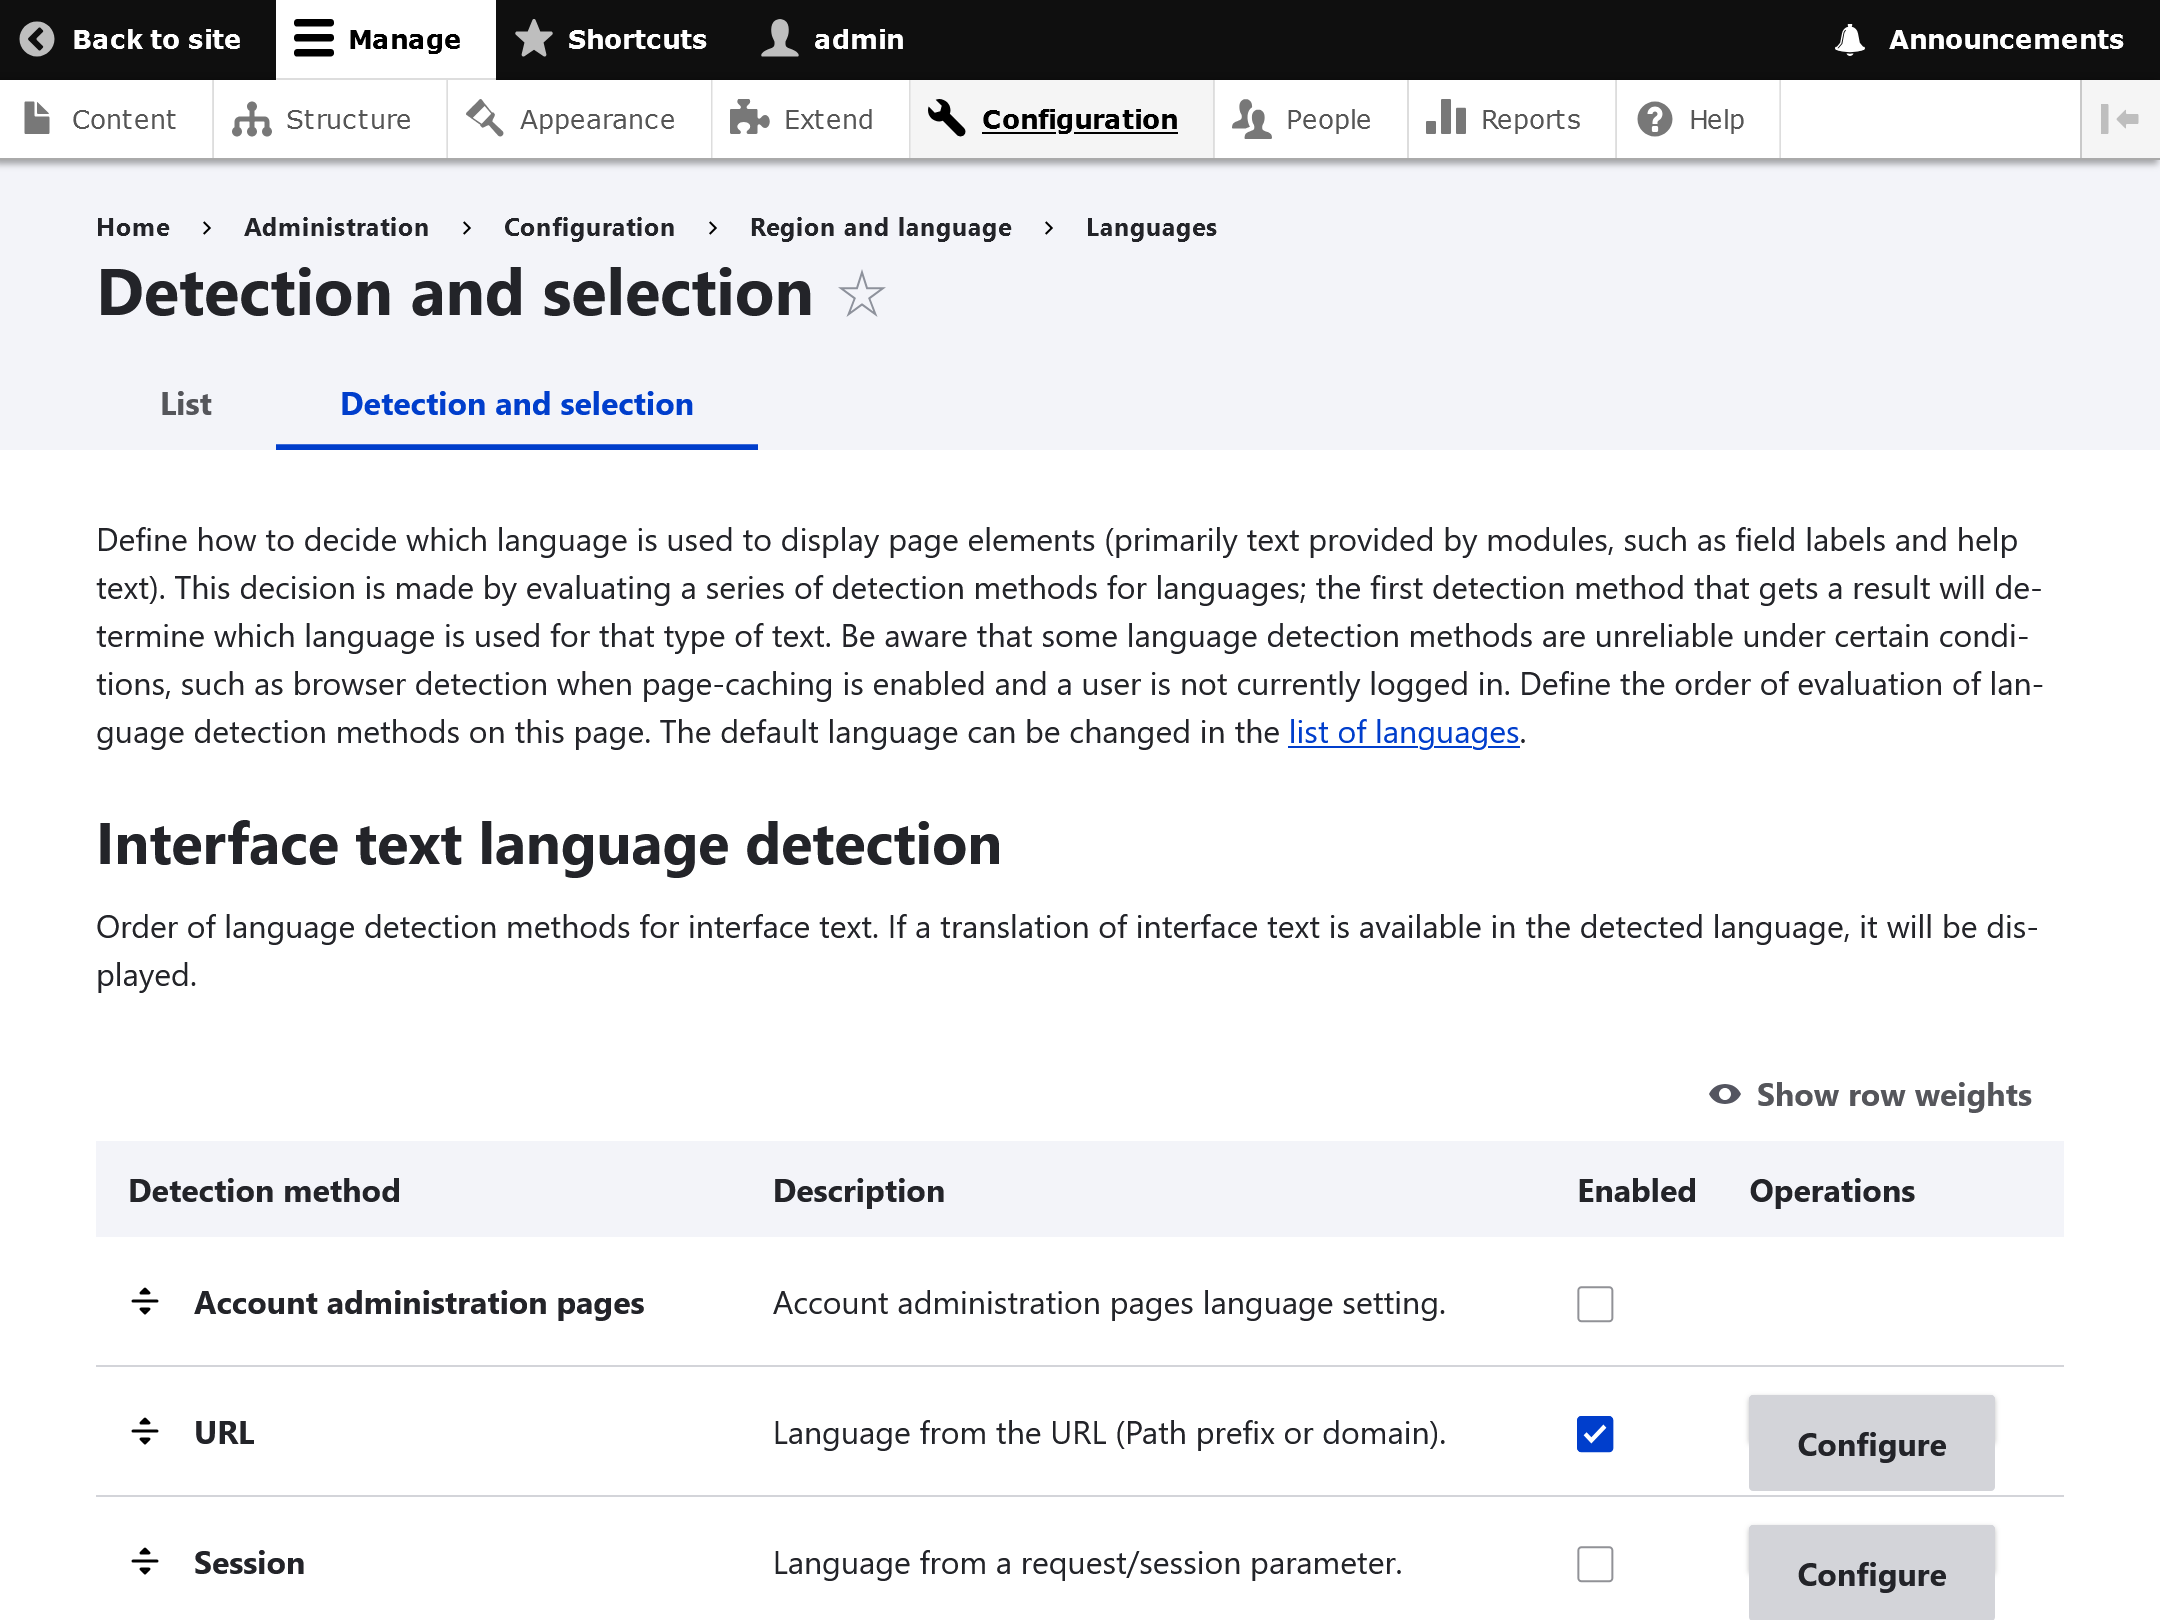The height and width of the screenshot is (1620, 2160).
Task: Open the Help question mark icon
Action: [x=1655, y=119]
